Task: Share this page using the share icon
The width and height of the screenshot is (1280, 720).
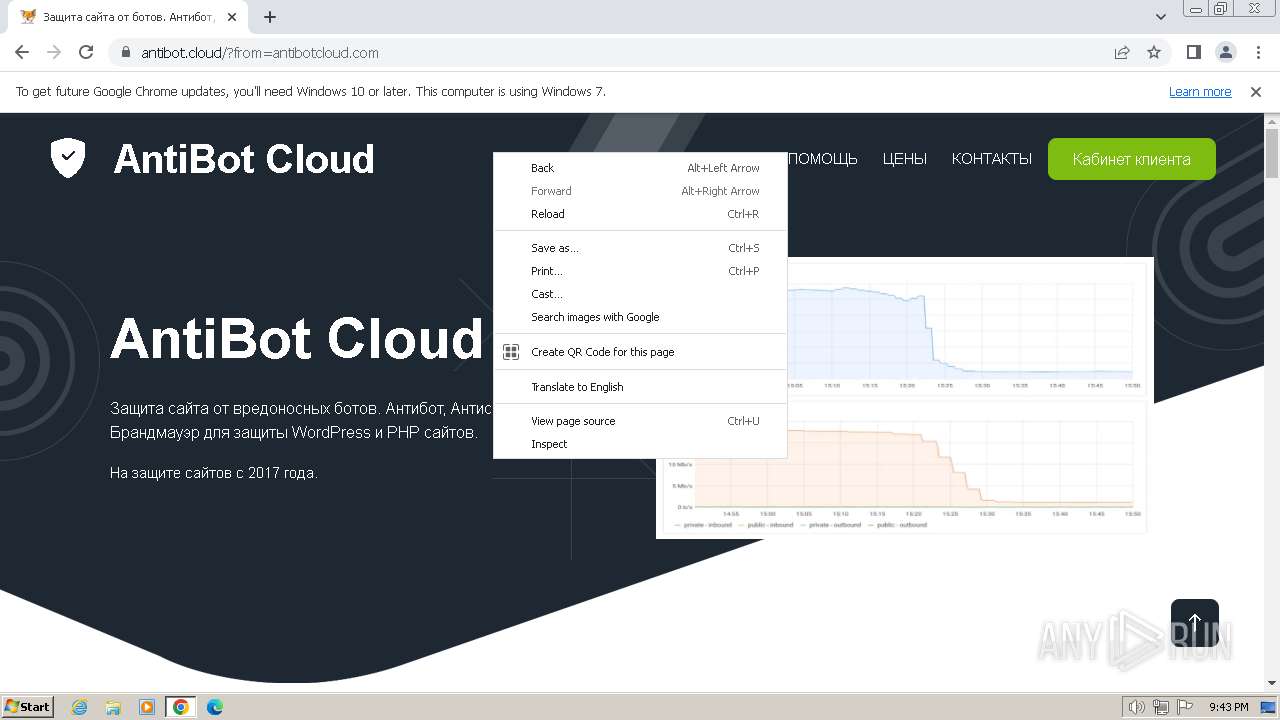Action: click(1122, 52)
